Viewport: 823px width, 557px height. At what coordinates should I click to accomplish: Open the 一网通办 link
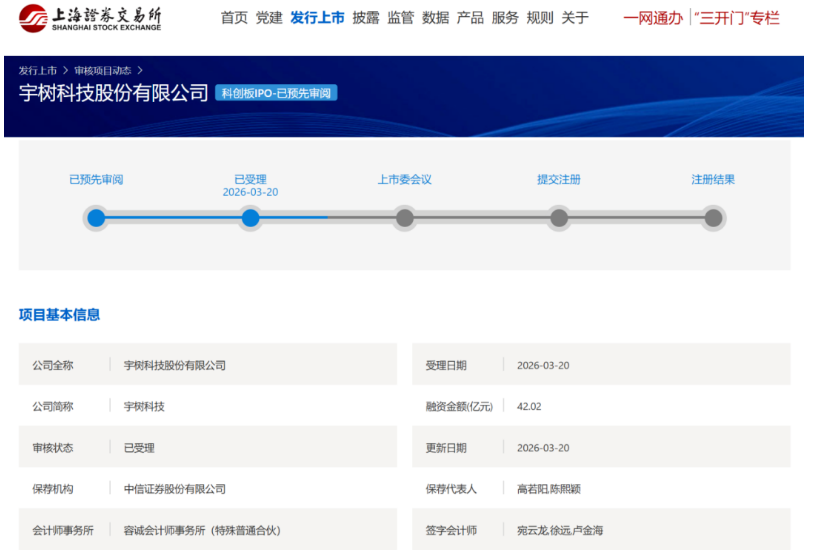653,18
